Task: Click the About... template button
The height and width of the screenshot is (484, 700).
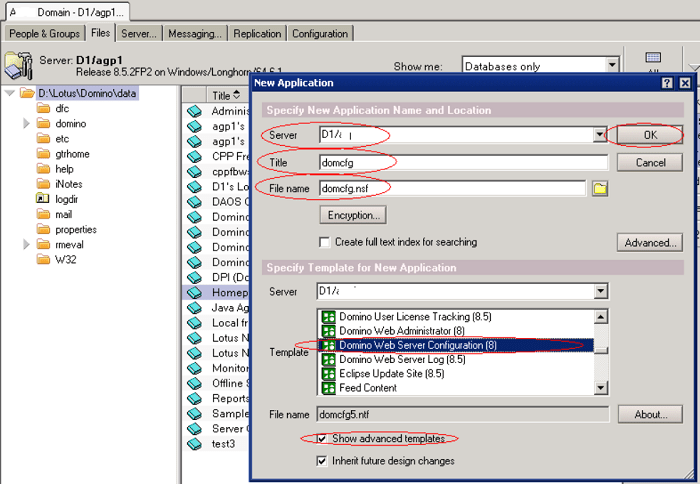Action: point(650,414)
